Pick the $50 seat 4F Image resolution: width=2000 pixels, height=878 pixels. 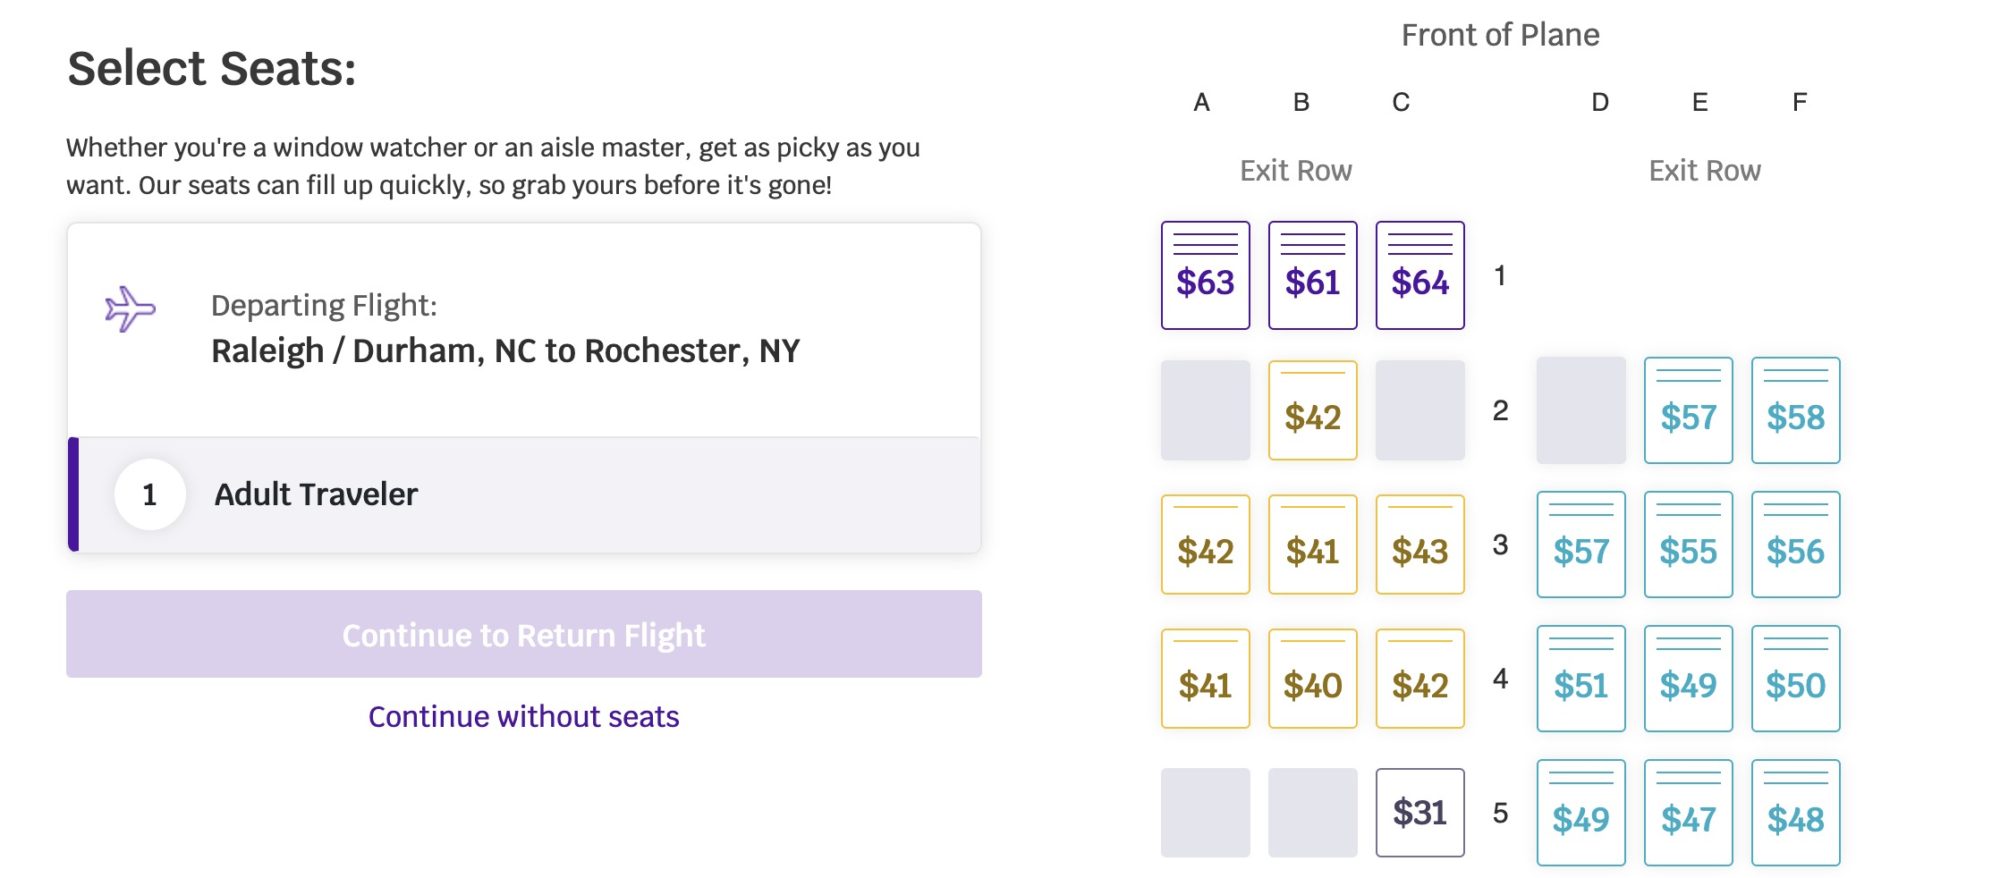click(x=1795, y=678)
